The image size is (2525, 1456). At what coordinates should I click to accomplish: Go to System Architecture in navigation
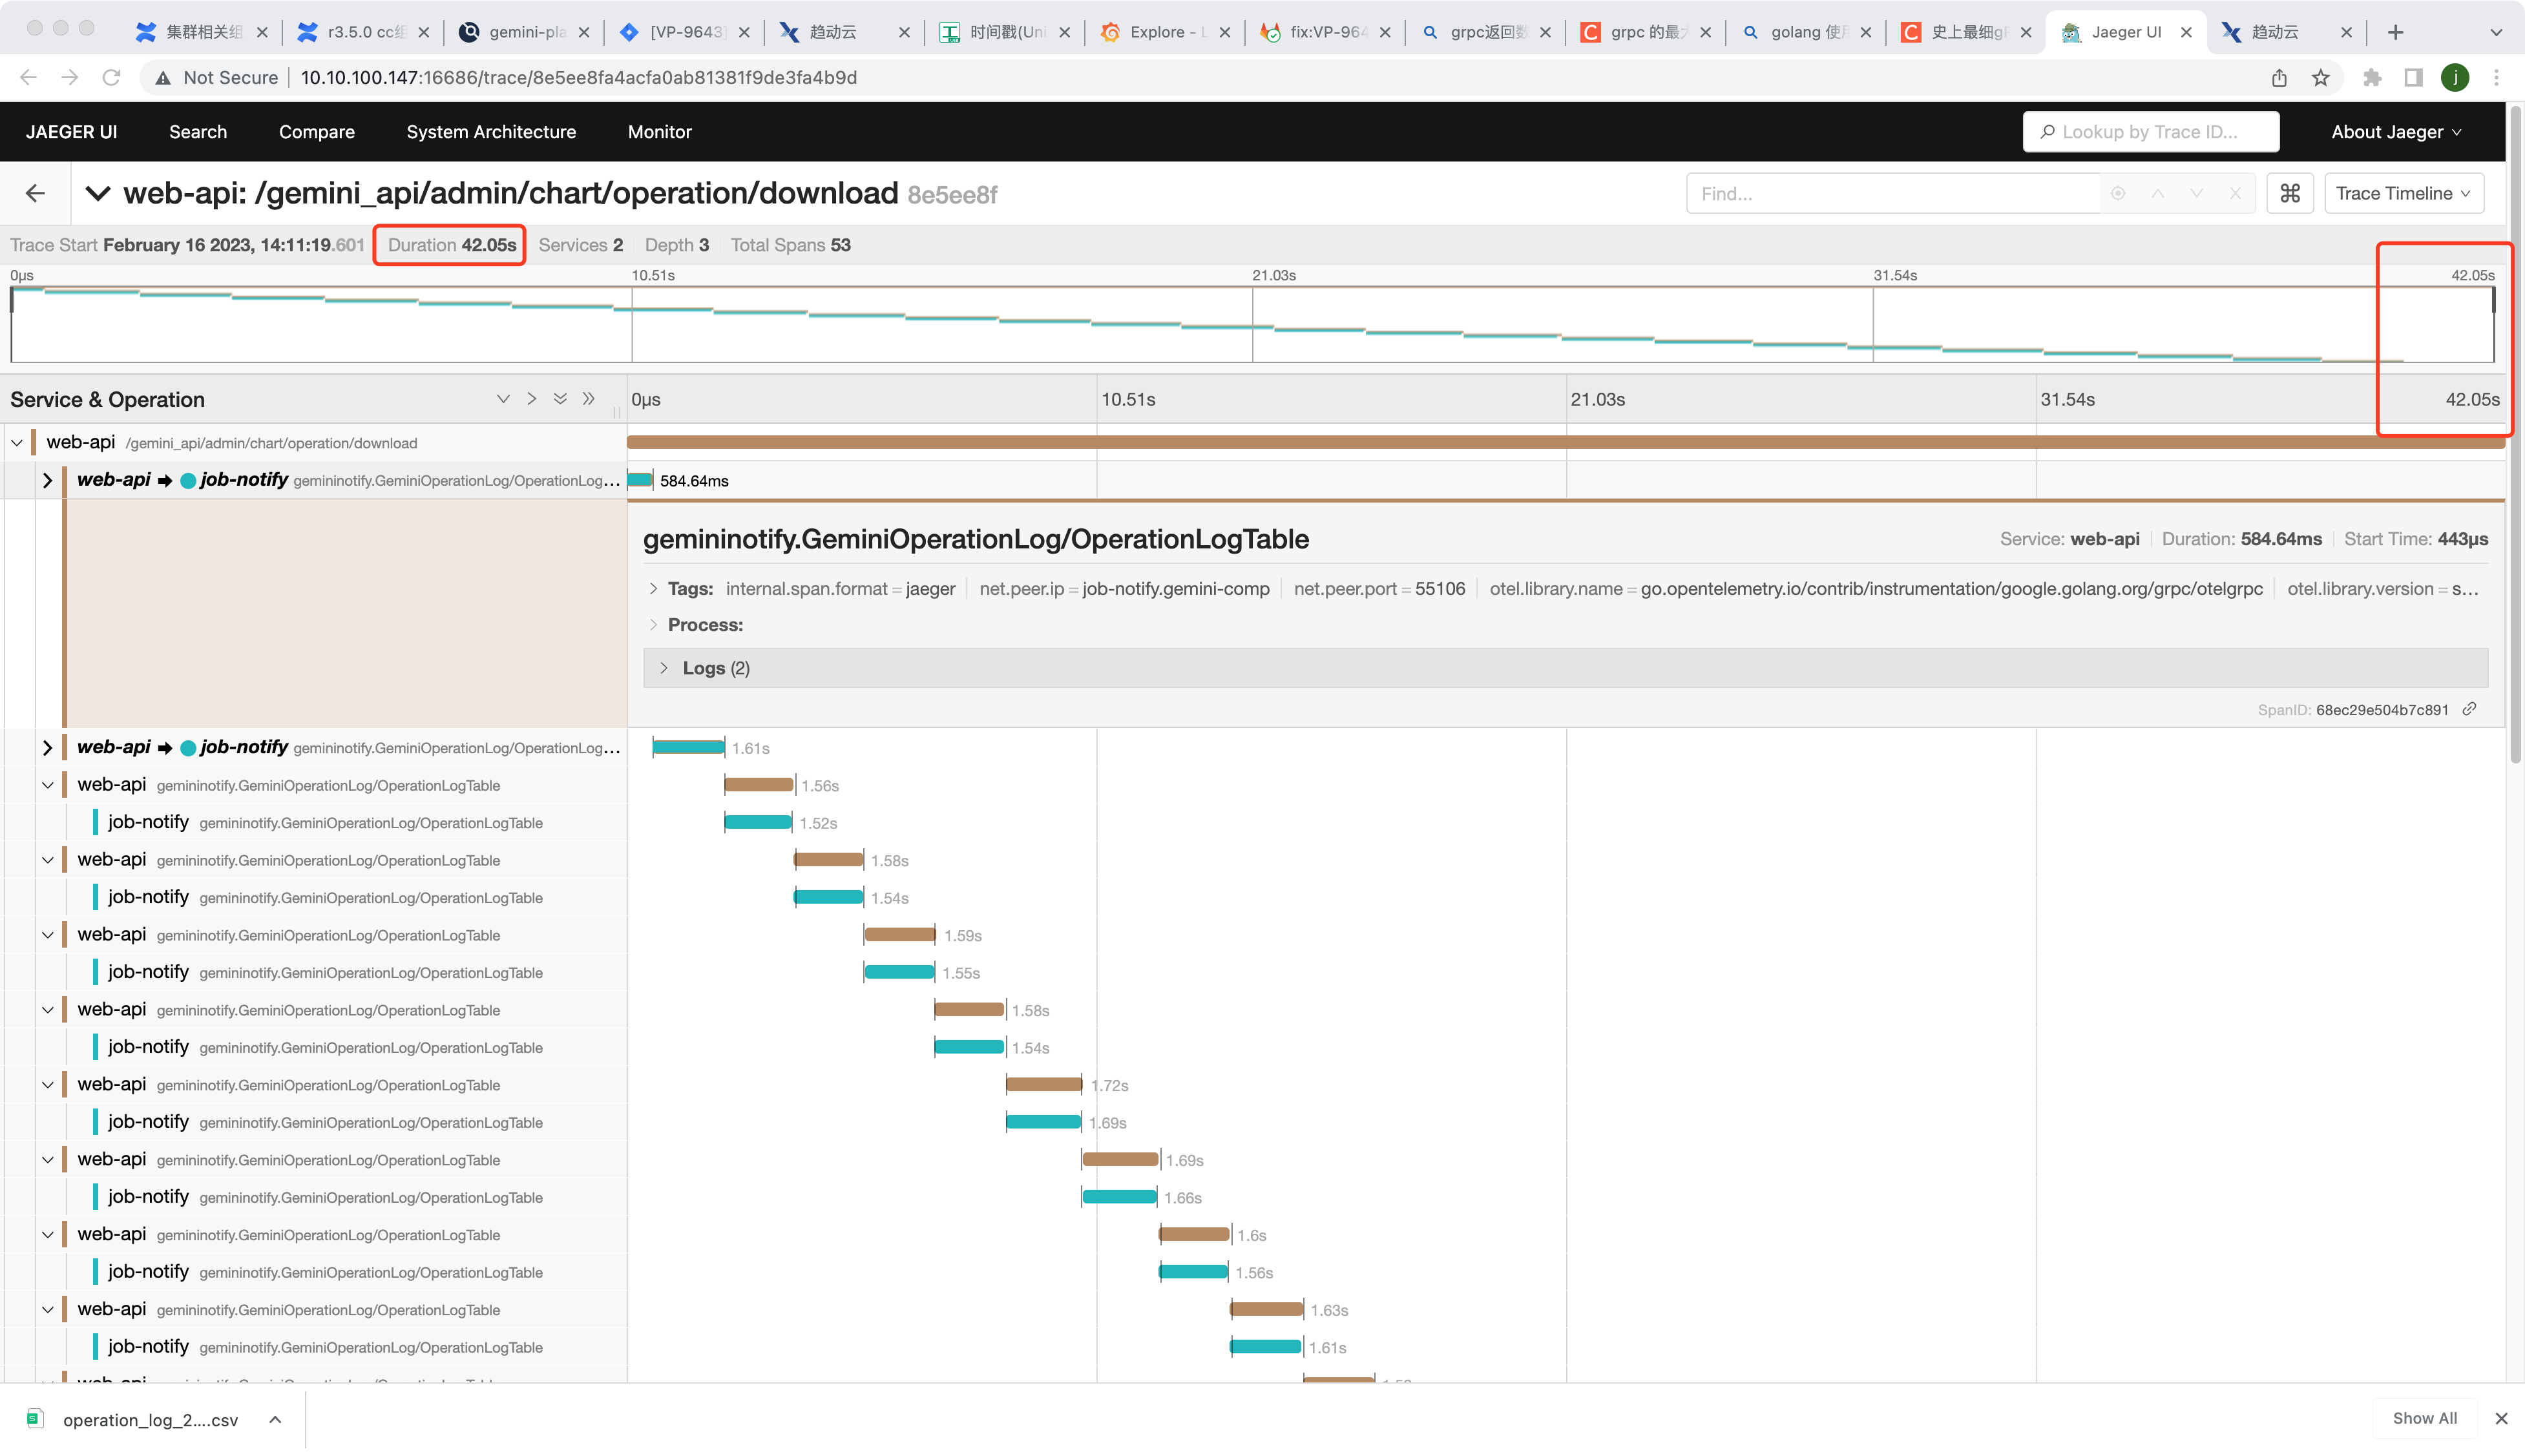tap(491, 132)
